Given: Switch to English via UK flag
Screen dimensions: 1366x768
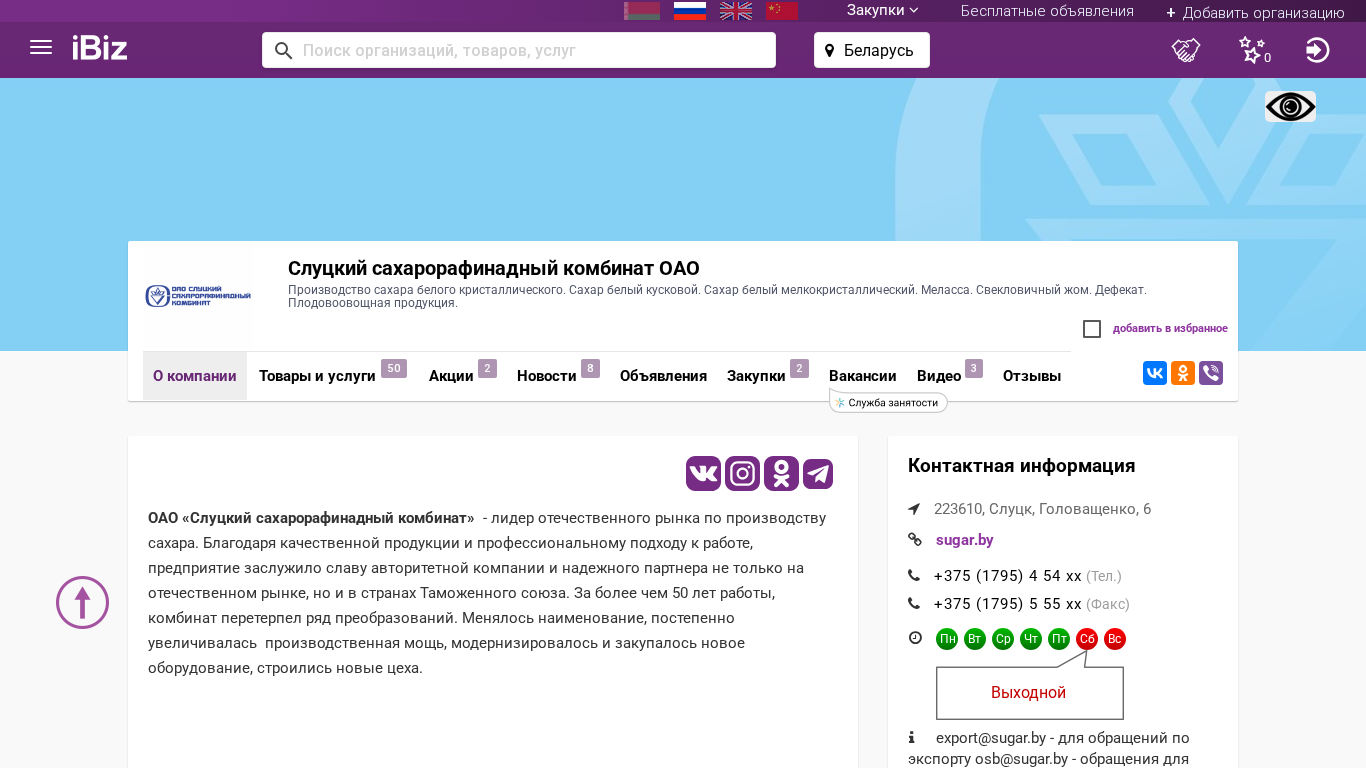Looking at the screenshot, I should pyautogui.click(x=736, y=11).
